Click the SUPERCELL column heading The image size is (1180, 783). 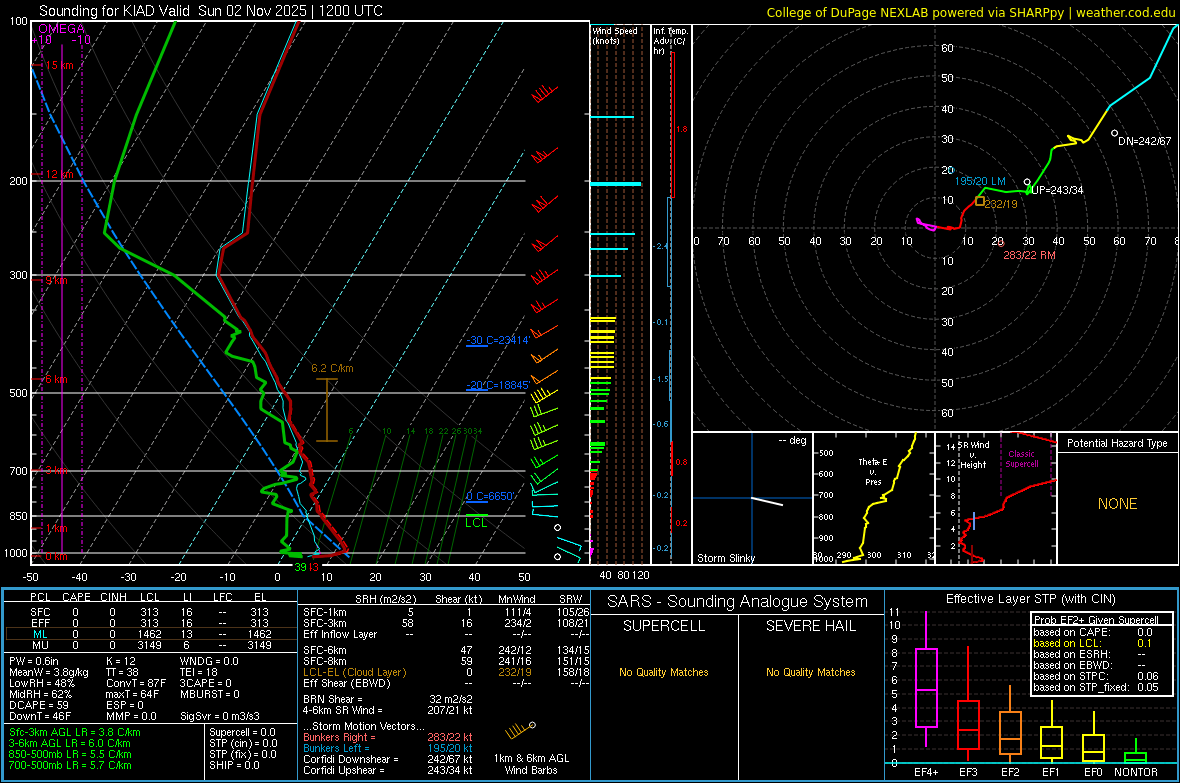(664, 626)
